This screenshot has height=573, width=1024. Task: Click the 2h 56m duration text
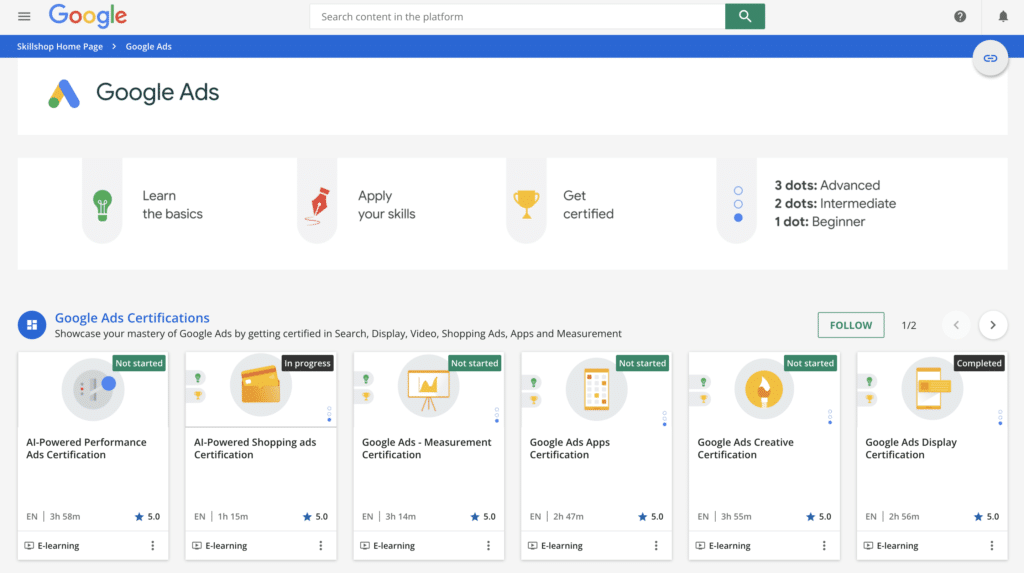904,517
